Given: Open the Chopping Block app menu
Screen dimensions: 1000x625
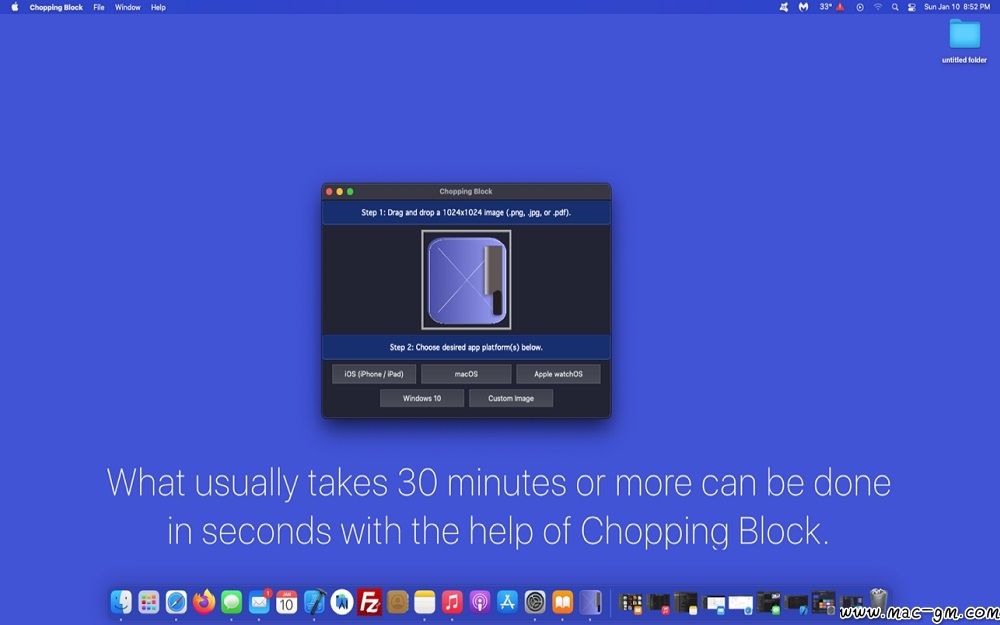Looking at the screenshot, I should tap(56, 8).
